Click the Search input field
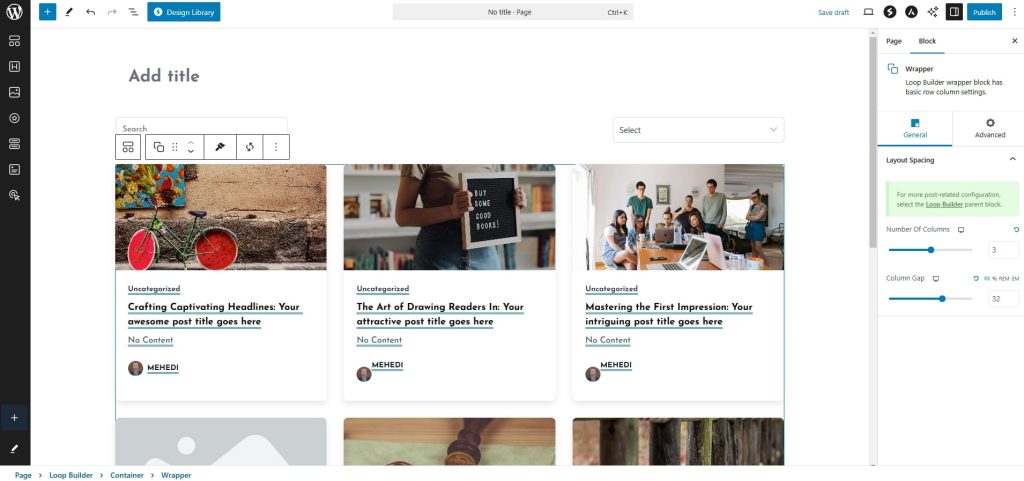 (201, 127)
